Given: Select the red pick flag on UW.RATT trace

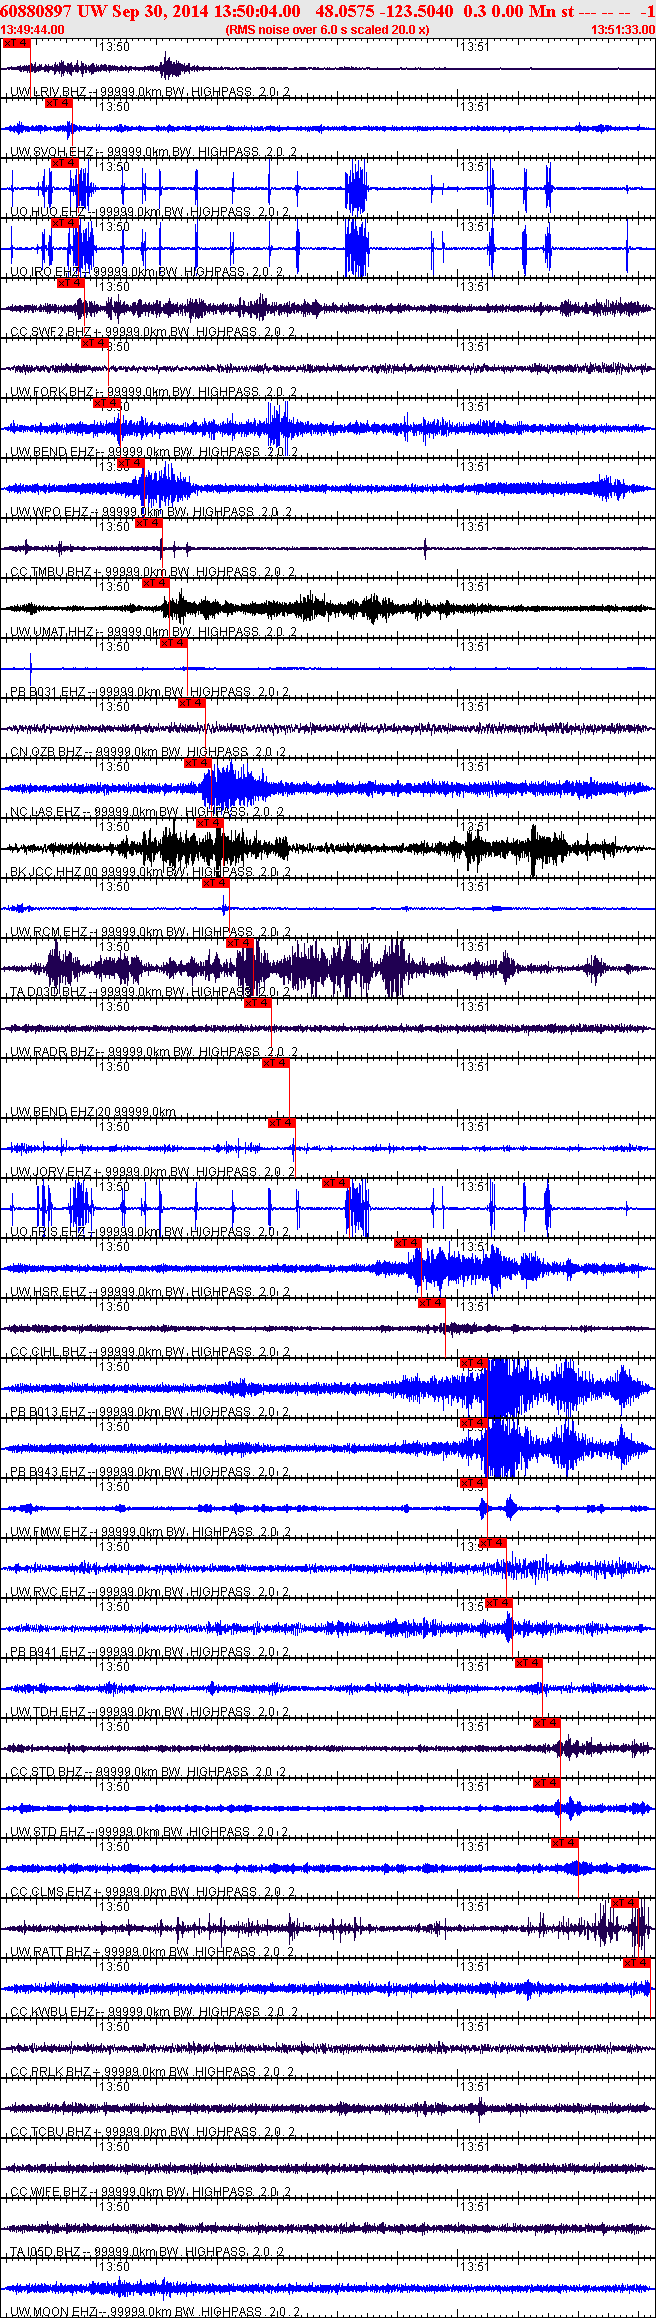Looking at the screenshot, I should coord(626,1903).
